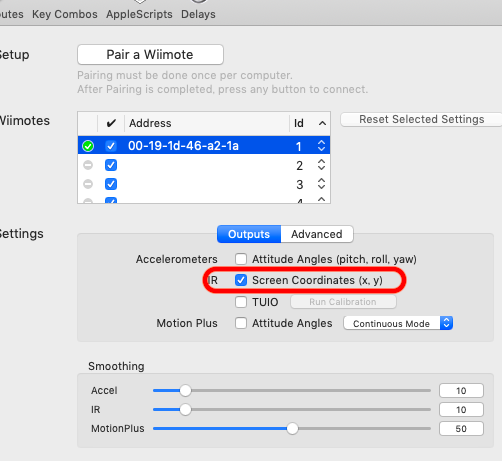
Task: Uncheck Screen Coordinates (x, y) for IR
Action: pos(241,280)
